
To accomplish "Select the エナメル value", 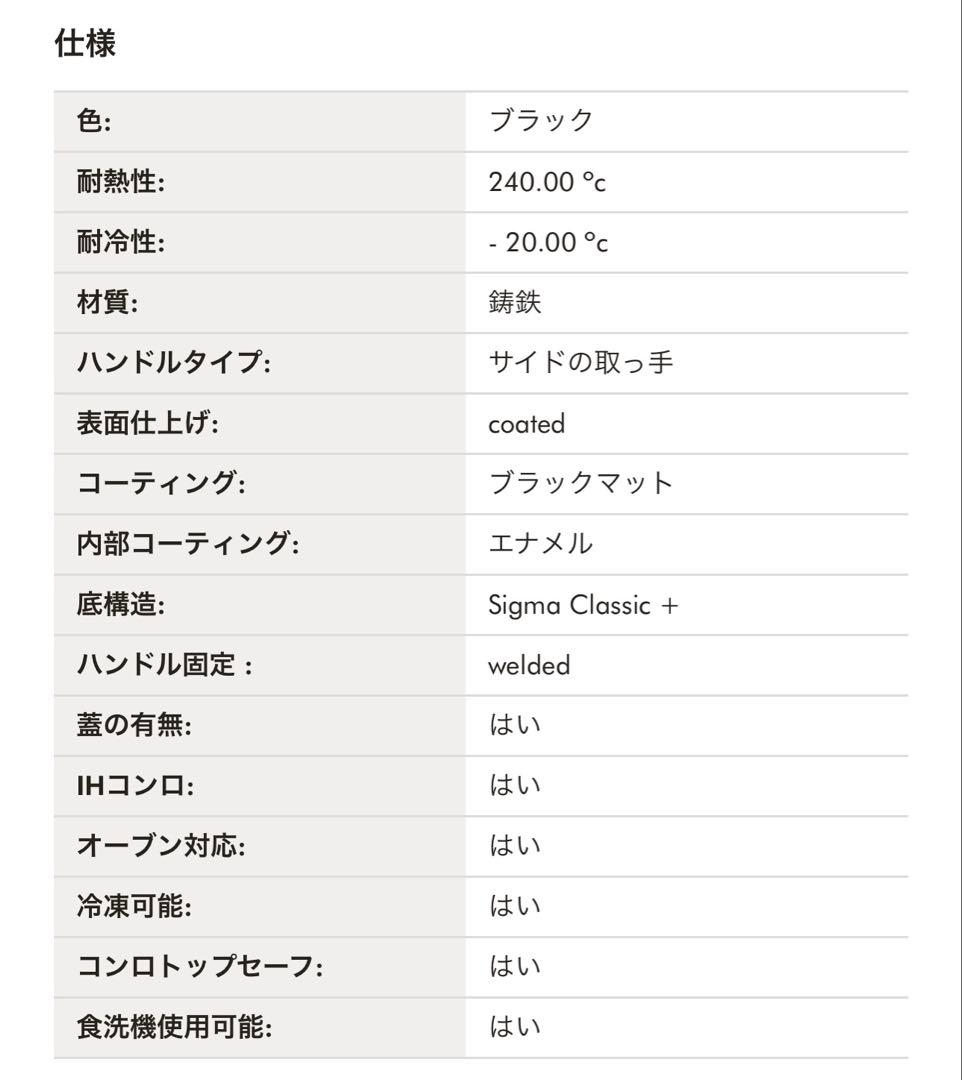I will 541,544.
